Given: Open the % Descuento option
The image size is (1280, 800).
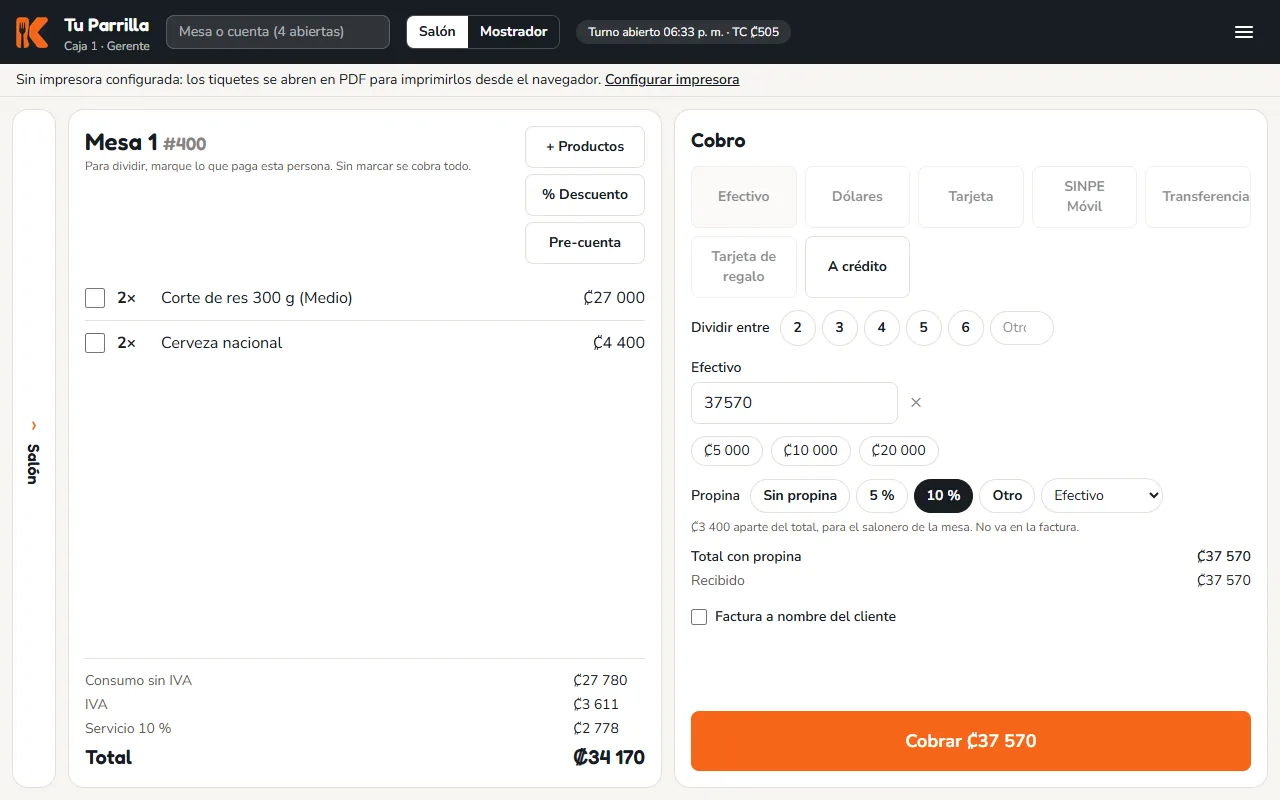Looking at the screenshot, I should point(585,195).
